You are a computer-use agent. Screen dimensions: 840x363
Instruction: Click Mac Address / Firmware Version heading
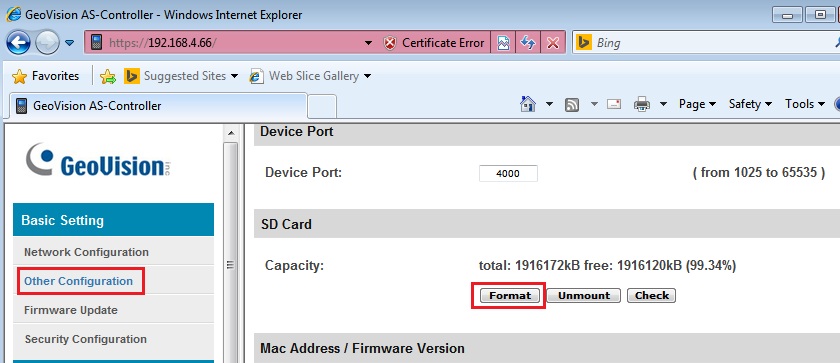point(362,349)
